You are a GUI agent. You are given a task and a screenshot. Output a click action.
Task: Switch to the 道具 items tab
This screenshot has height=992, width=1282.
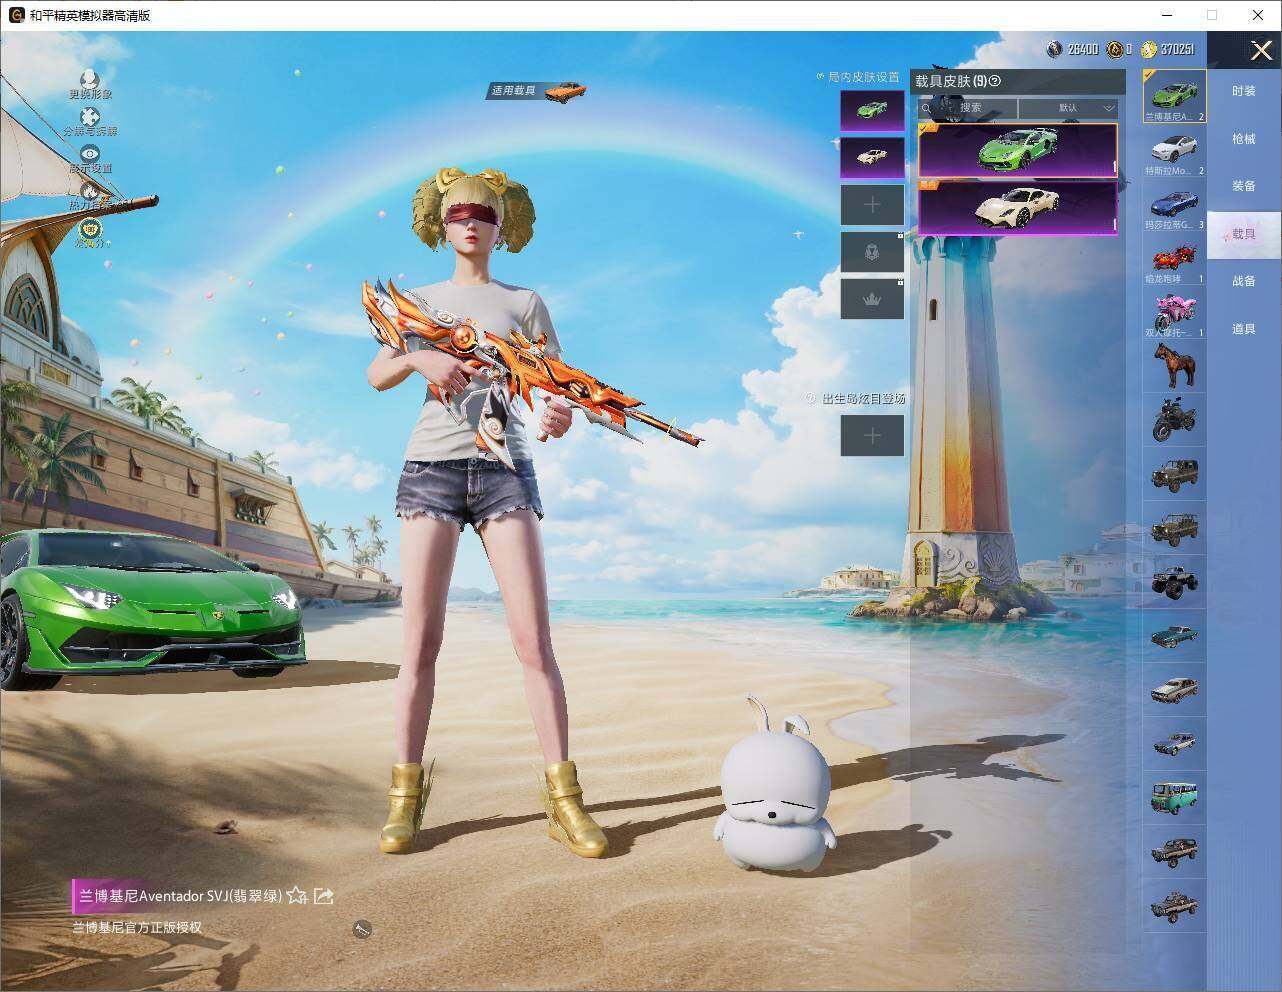1243,329
